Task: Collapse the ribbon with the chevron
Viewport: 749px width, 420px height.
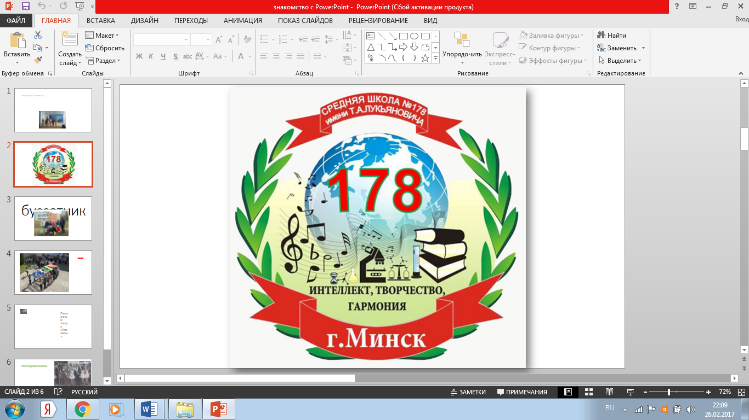Action: 741,73
